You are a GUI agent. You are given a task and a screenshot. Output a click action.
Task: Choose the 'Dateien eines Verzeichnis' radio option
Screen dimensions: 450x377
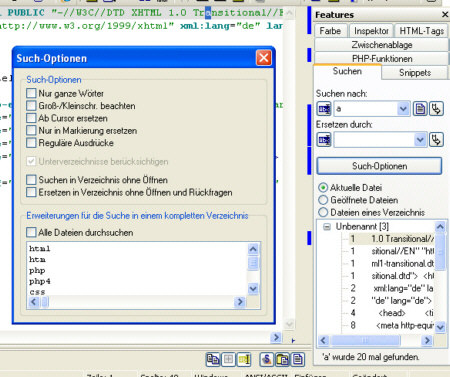coord(323,212)
